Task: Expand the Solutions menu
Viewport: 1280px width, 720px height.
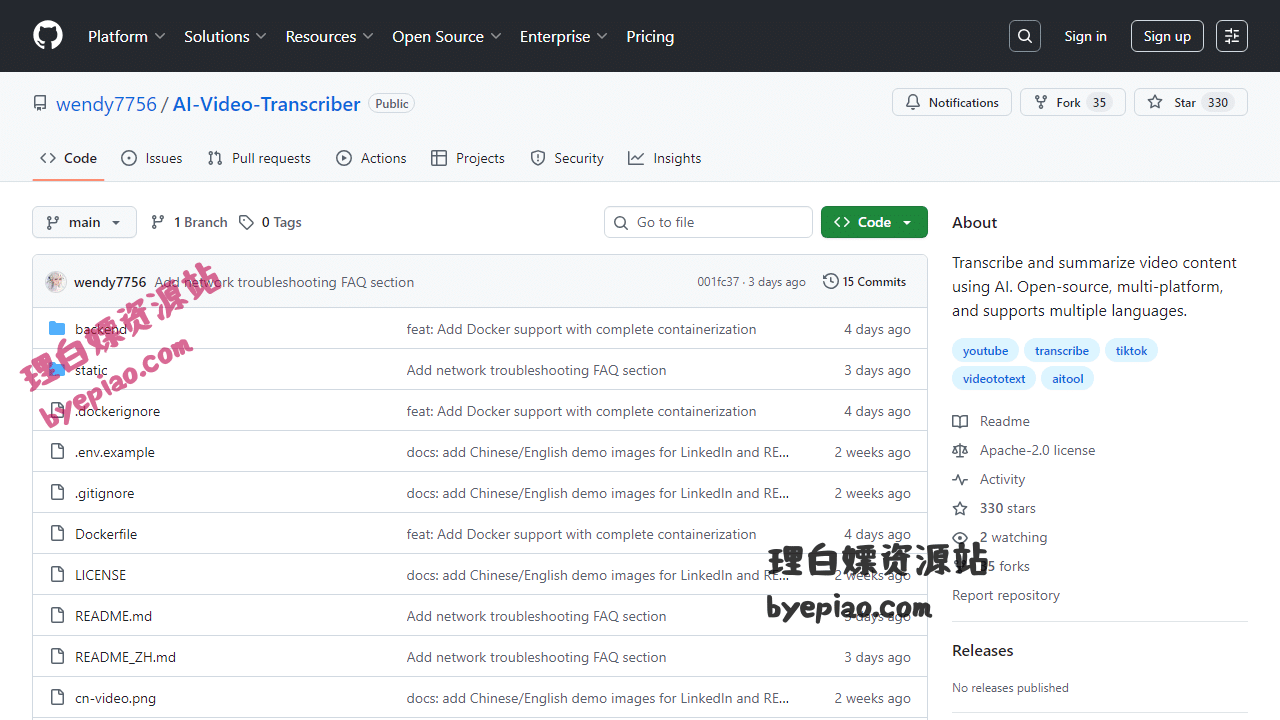Action: [225, 36]
